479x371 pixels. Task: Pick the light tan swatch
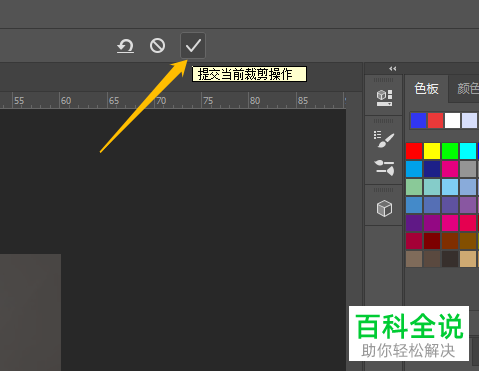[x=468, y=259]
